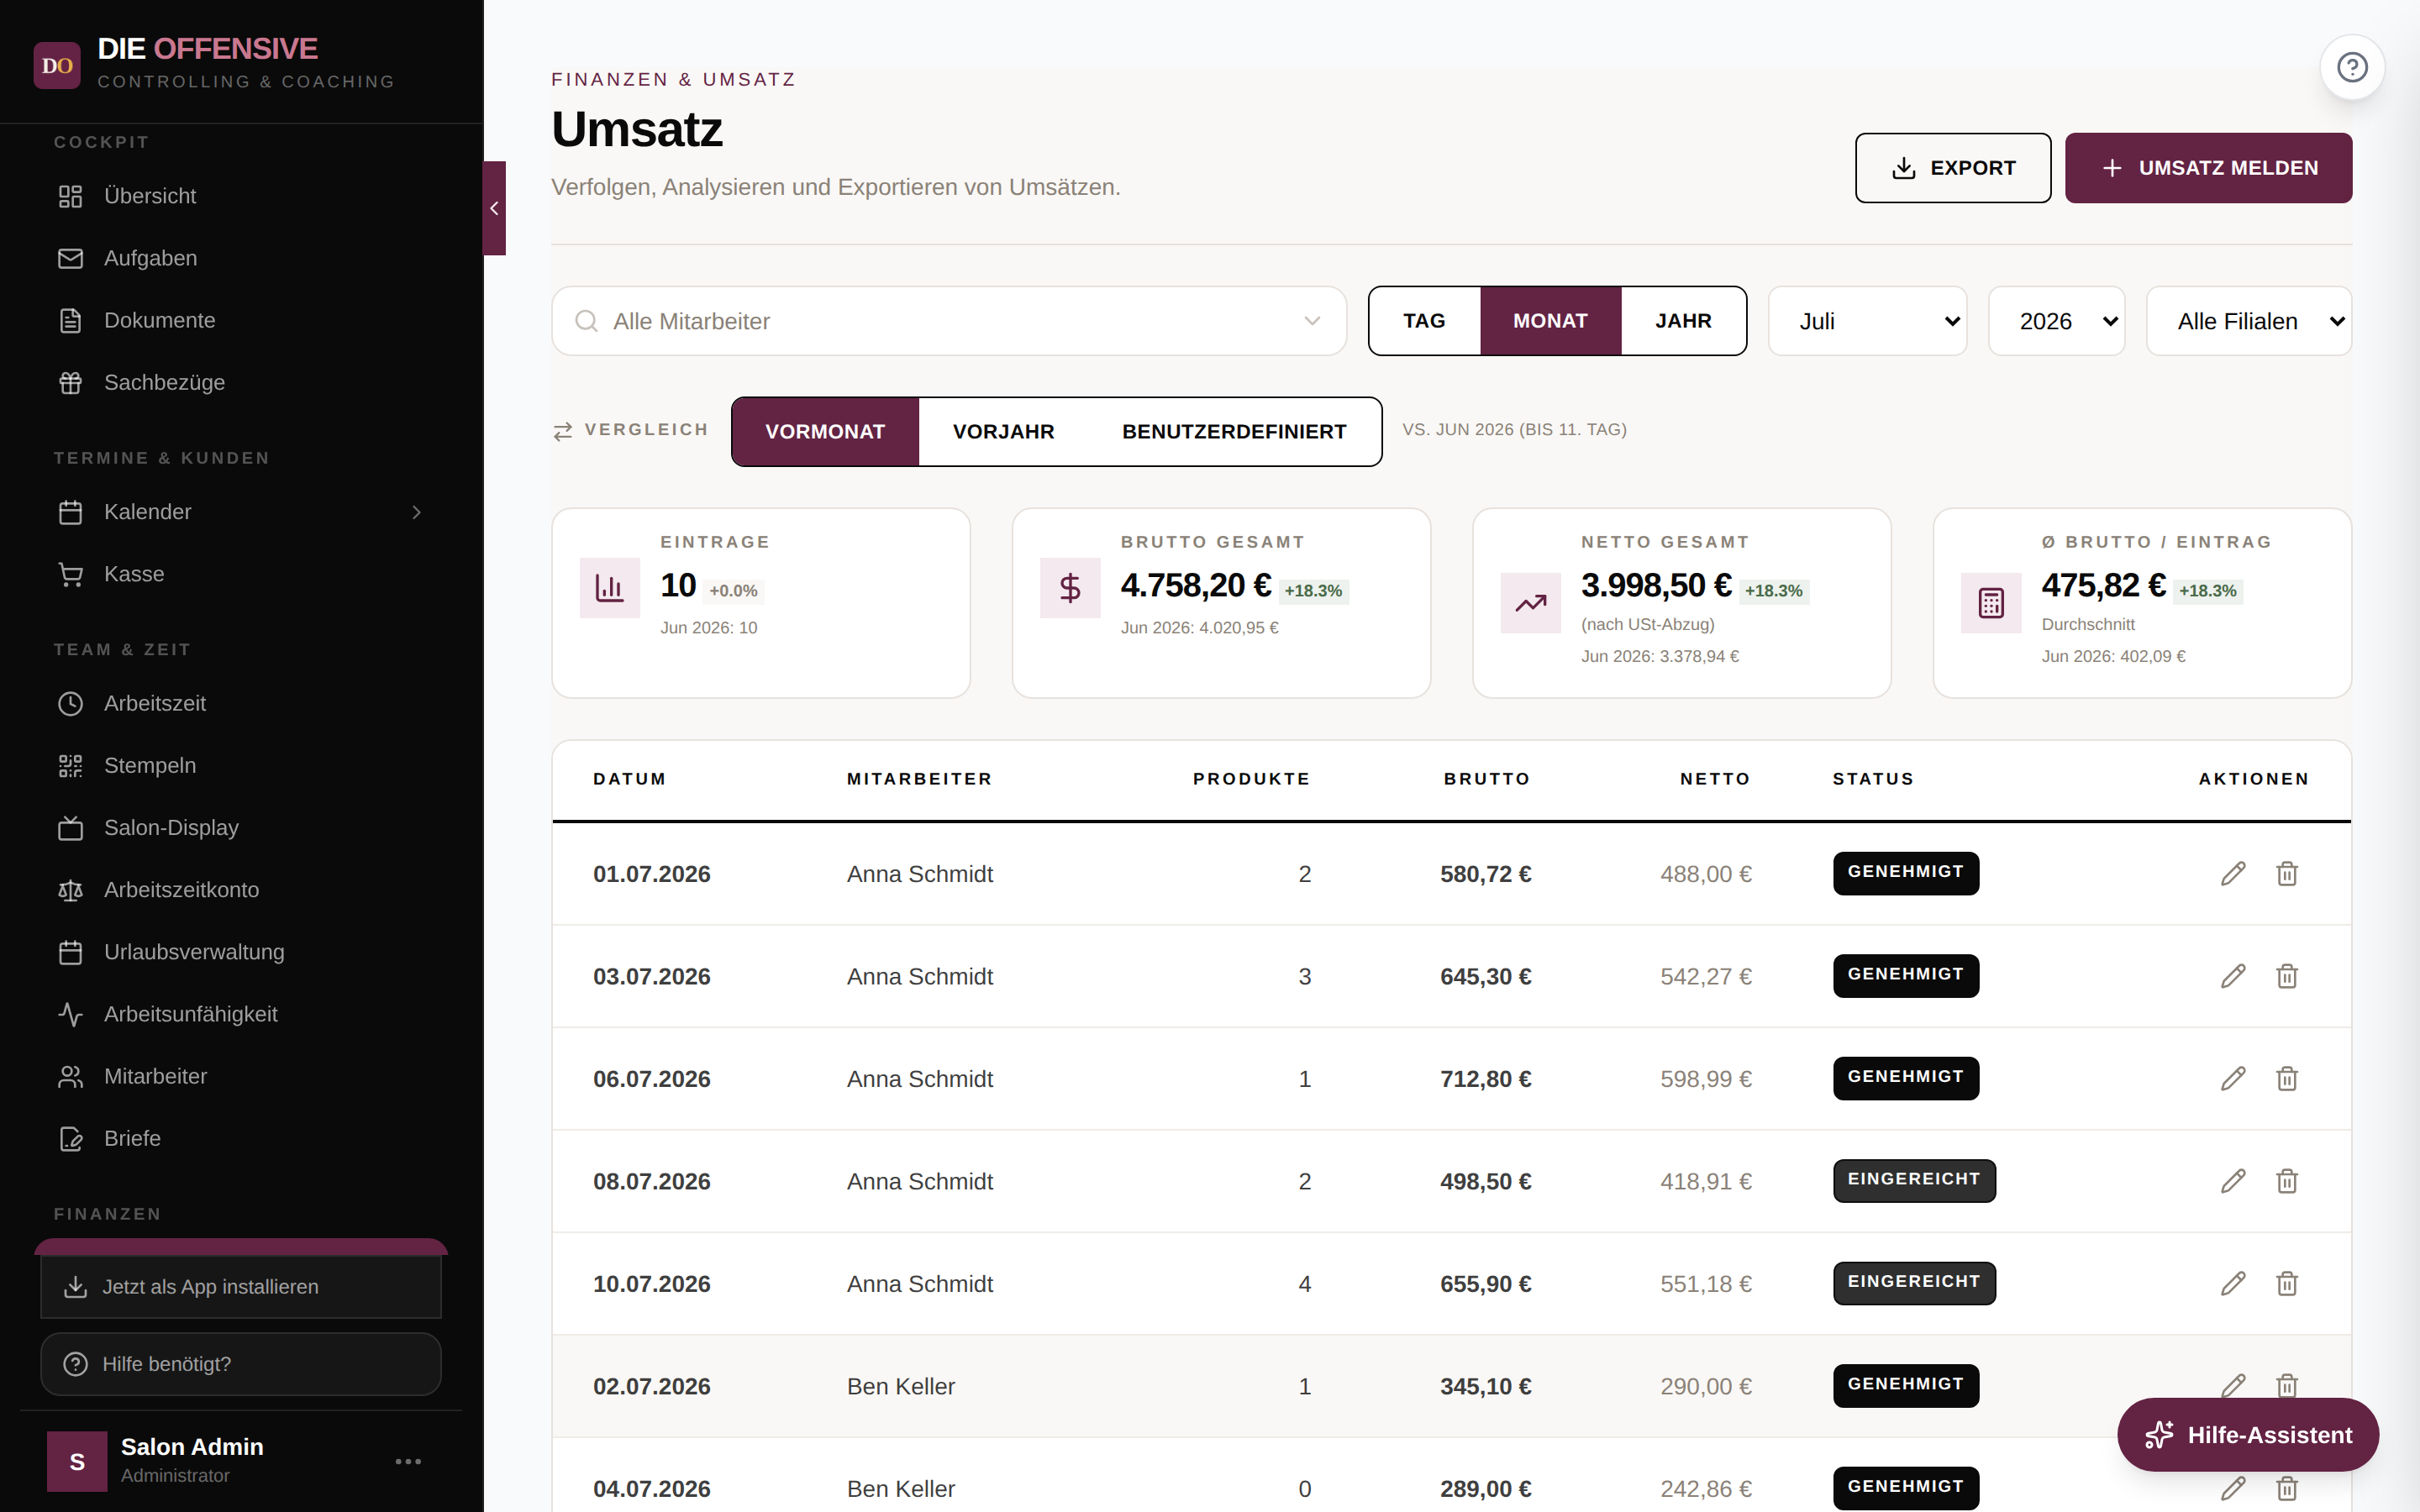Delete the 03.07.2026 entry
The height and width of the screenshot is (1512, 2420).
(2287, 976)
